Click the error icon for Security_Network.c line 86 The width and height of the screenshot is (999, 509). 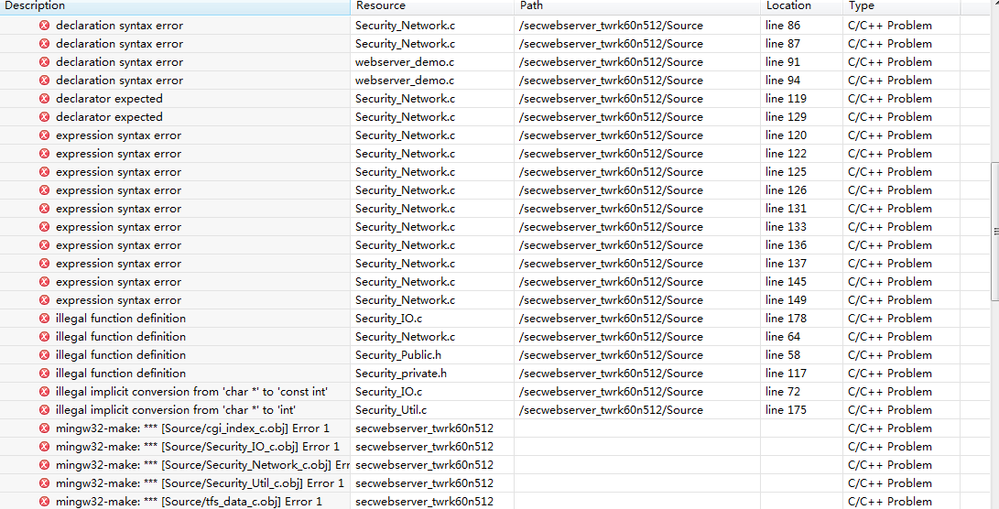coord(44,25)
